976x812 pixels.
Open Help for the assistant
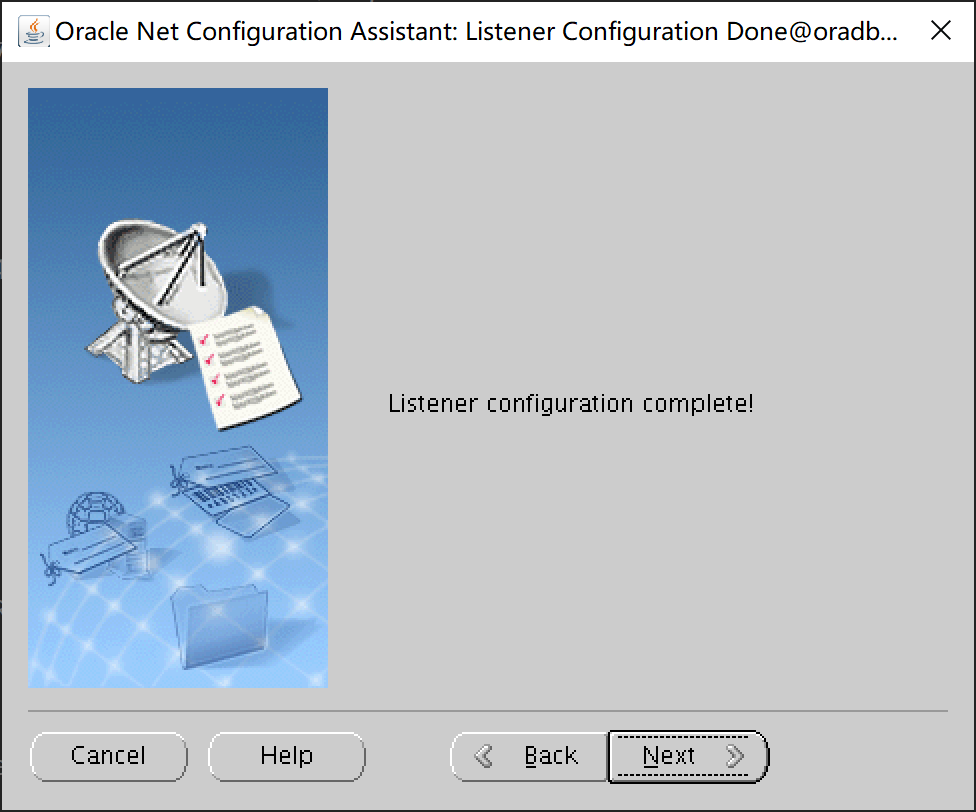[x=286, y=756]
